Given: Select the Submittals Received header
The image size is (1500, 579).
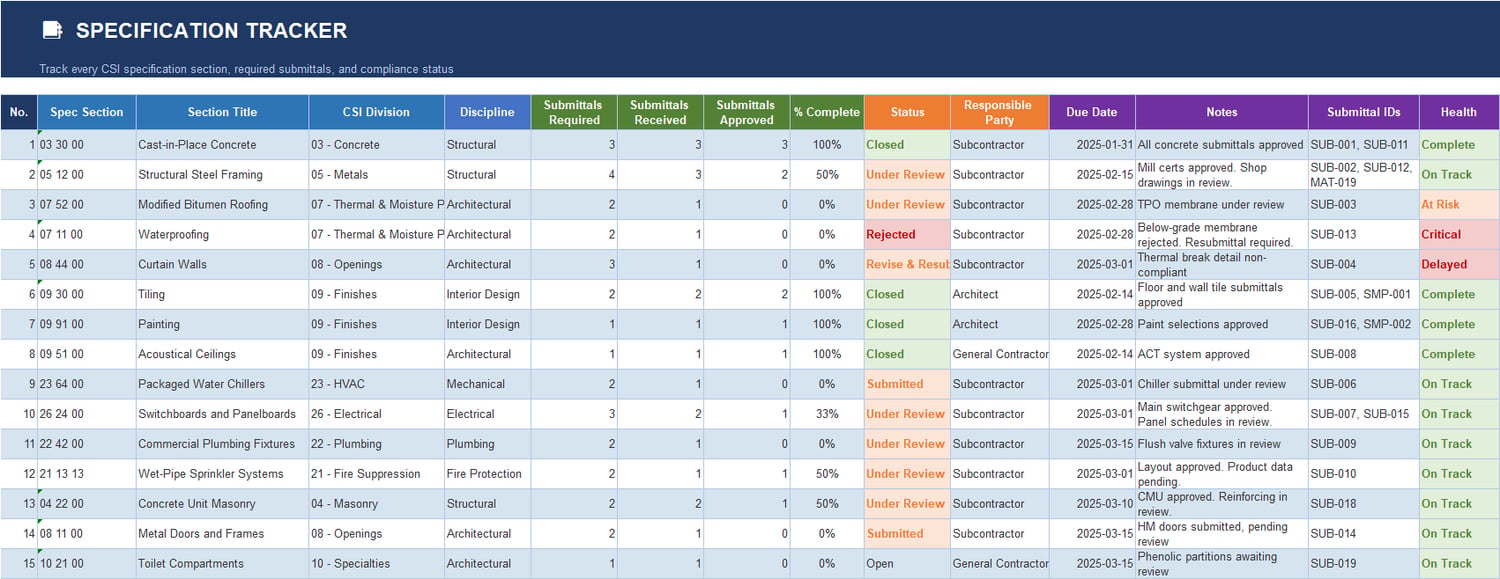Looking at the screenshot, I should (660, 112).
